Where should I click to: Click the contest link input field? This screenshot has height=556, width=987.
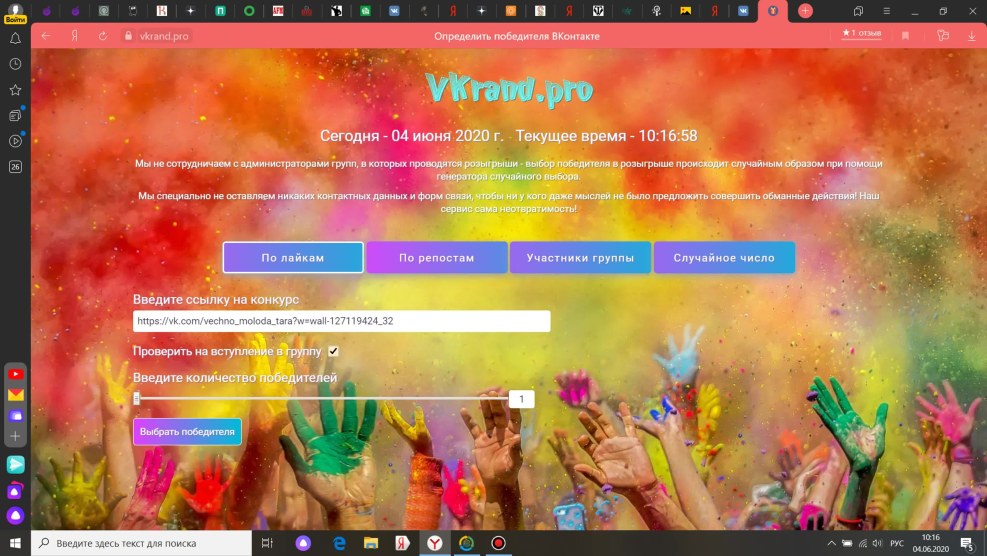[341, 321]
